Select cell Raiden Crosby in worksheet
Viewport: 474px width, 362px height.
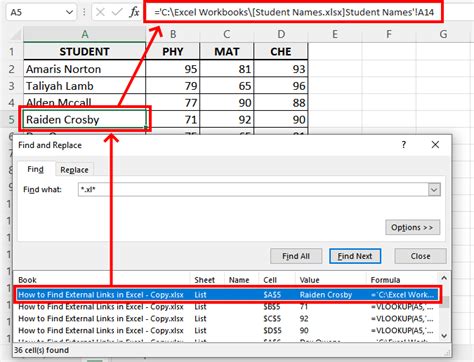pyautogui.click(x=85, y=119)
